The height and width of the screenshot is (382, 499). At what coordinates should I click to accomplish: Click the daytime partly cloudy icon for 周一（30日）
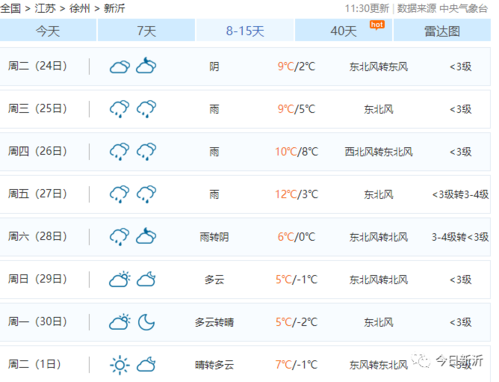(x=120, y=322)
